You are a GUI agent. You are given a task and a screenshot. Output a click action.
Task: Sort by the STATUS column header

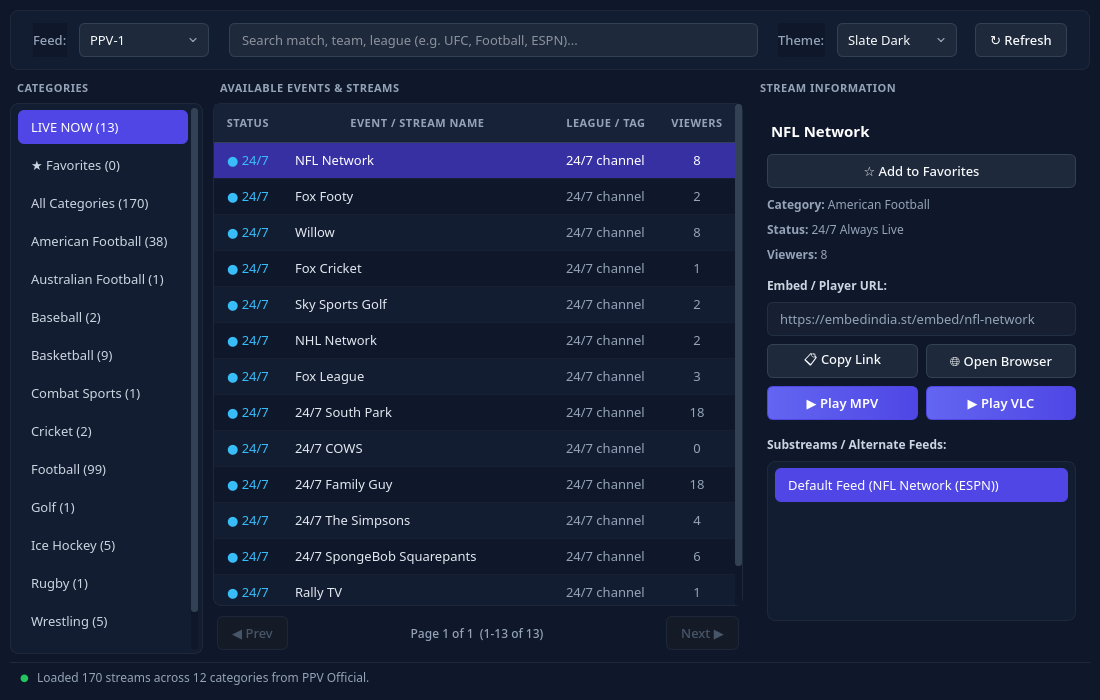coord(248,123)
